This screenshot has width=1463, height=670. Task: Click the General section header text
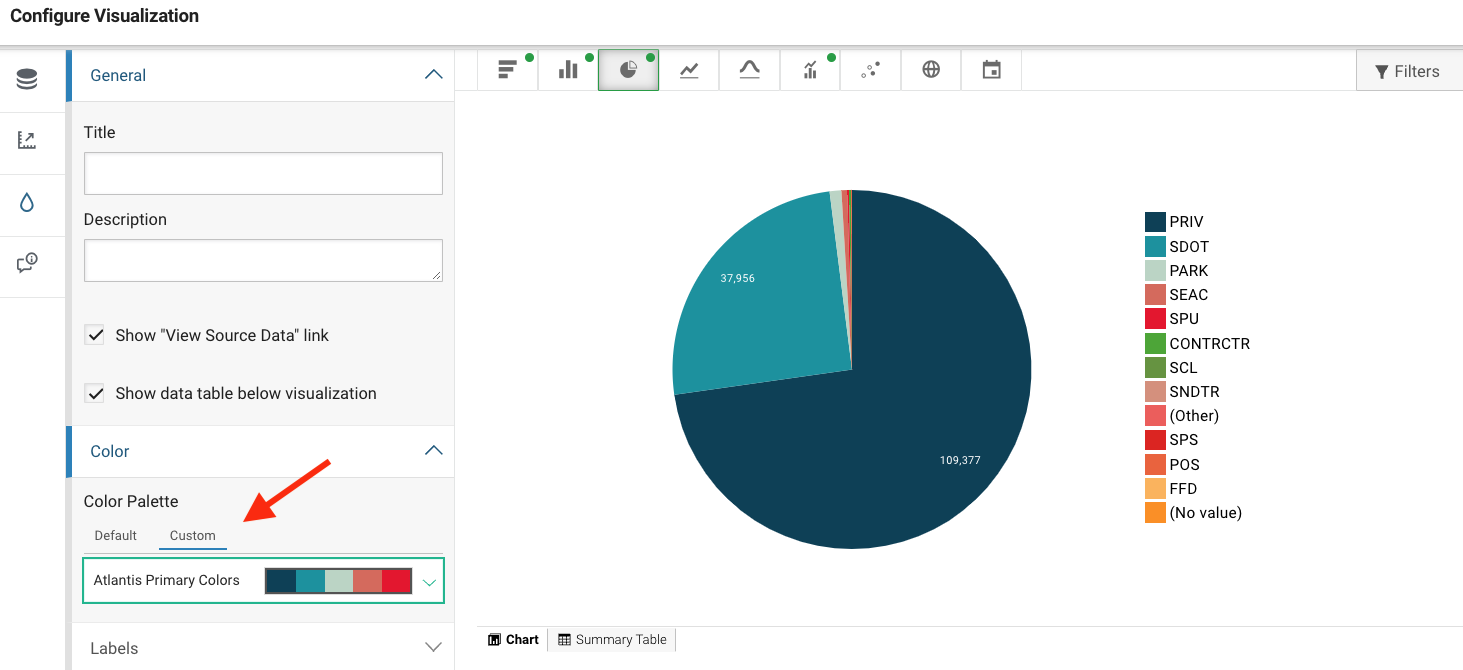[x=118, y=75]
